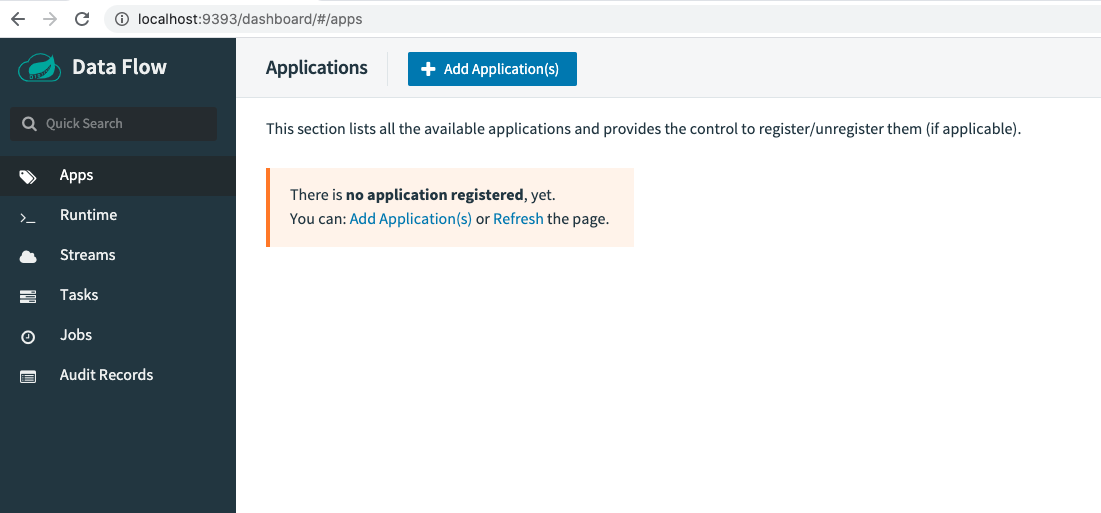1101x513 pixels.
Task: Click the cloud icon beside Streams
Action: [28, 256]
